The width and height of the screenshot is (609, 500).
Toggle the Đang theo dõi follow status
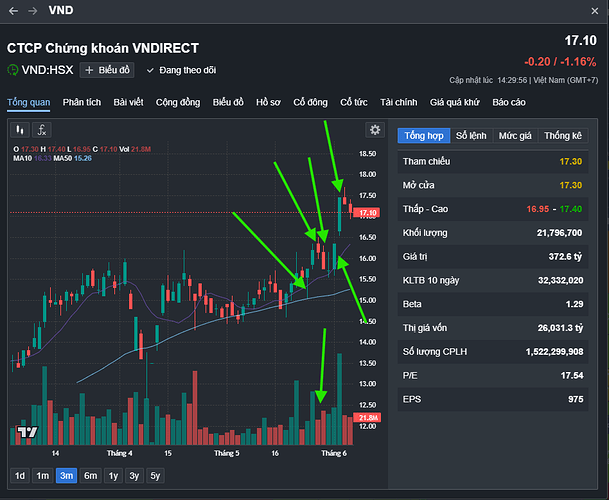click(174, 70)
